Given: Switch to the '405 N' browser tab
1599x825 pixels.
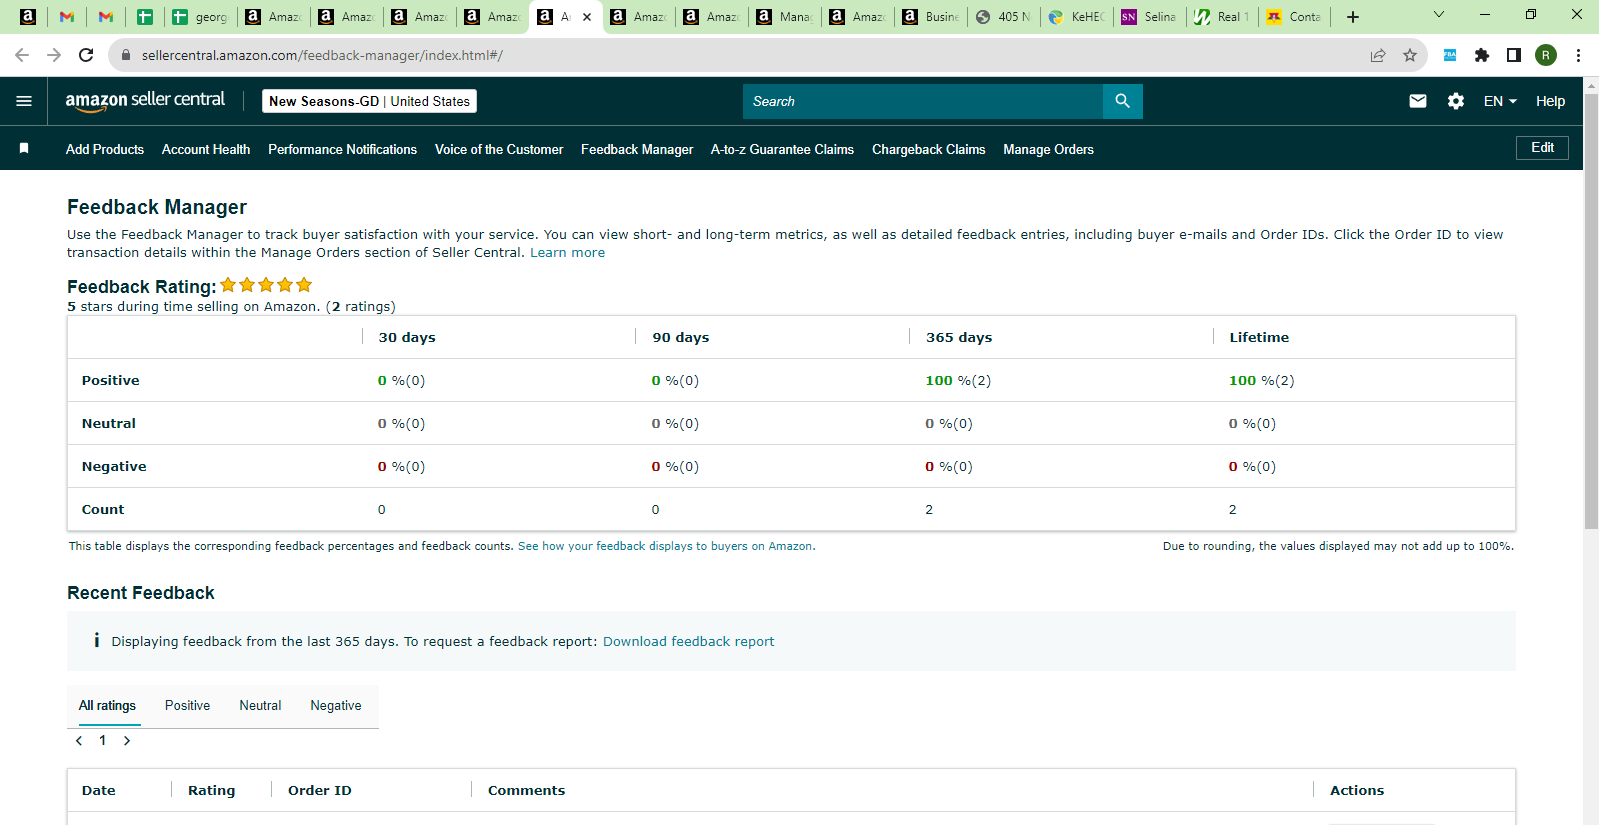Looking at the screenshot, I should (x=1004, y=17).
